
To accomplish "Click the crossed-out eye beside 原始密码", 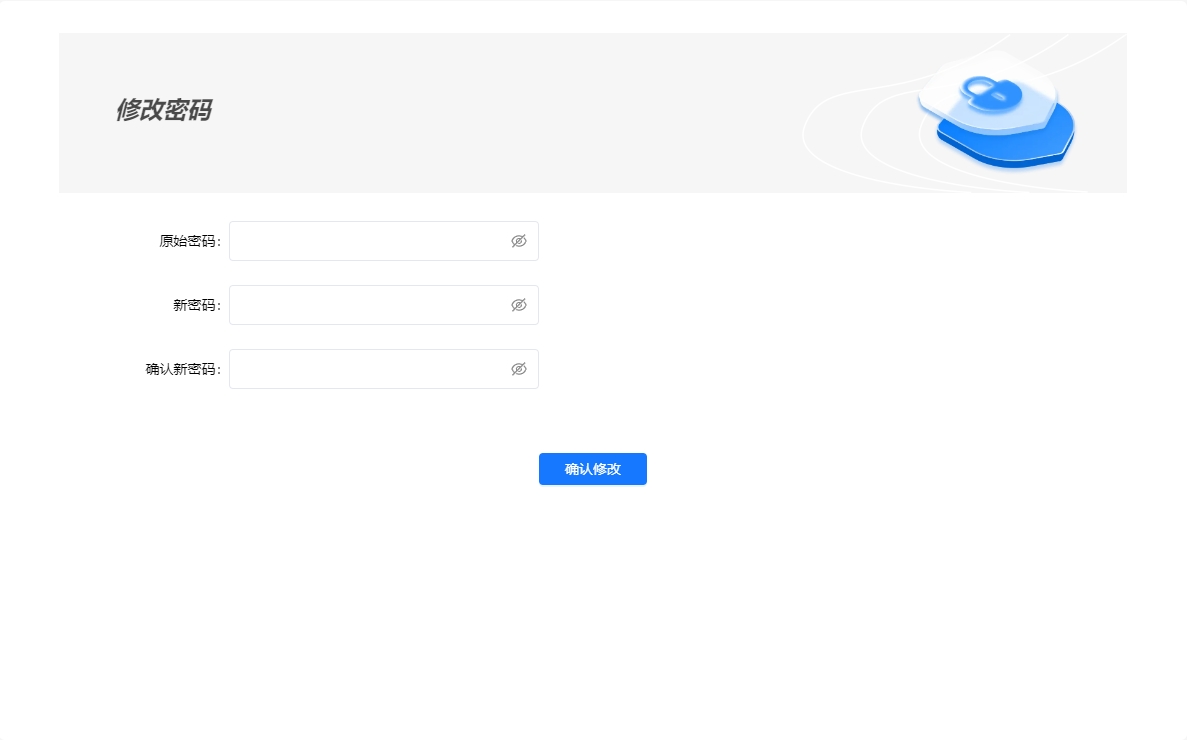I will pyautogui.click(x=518, y=241).
